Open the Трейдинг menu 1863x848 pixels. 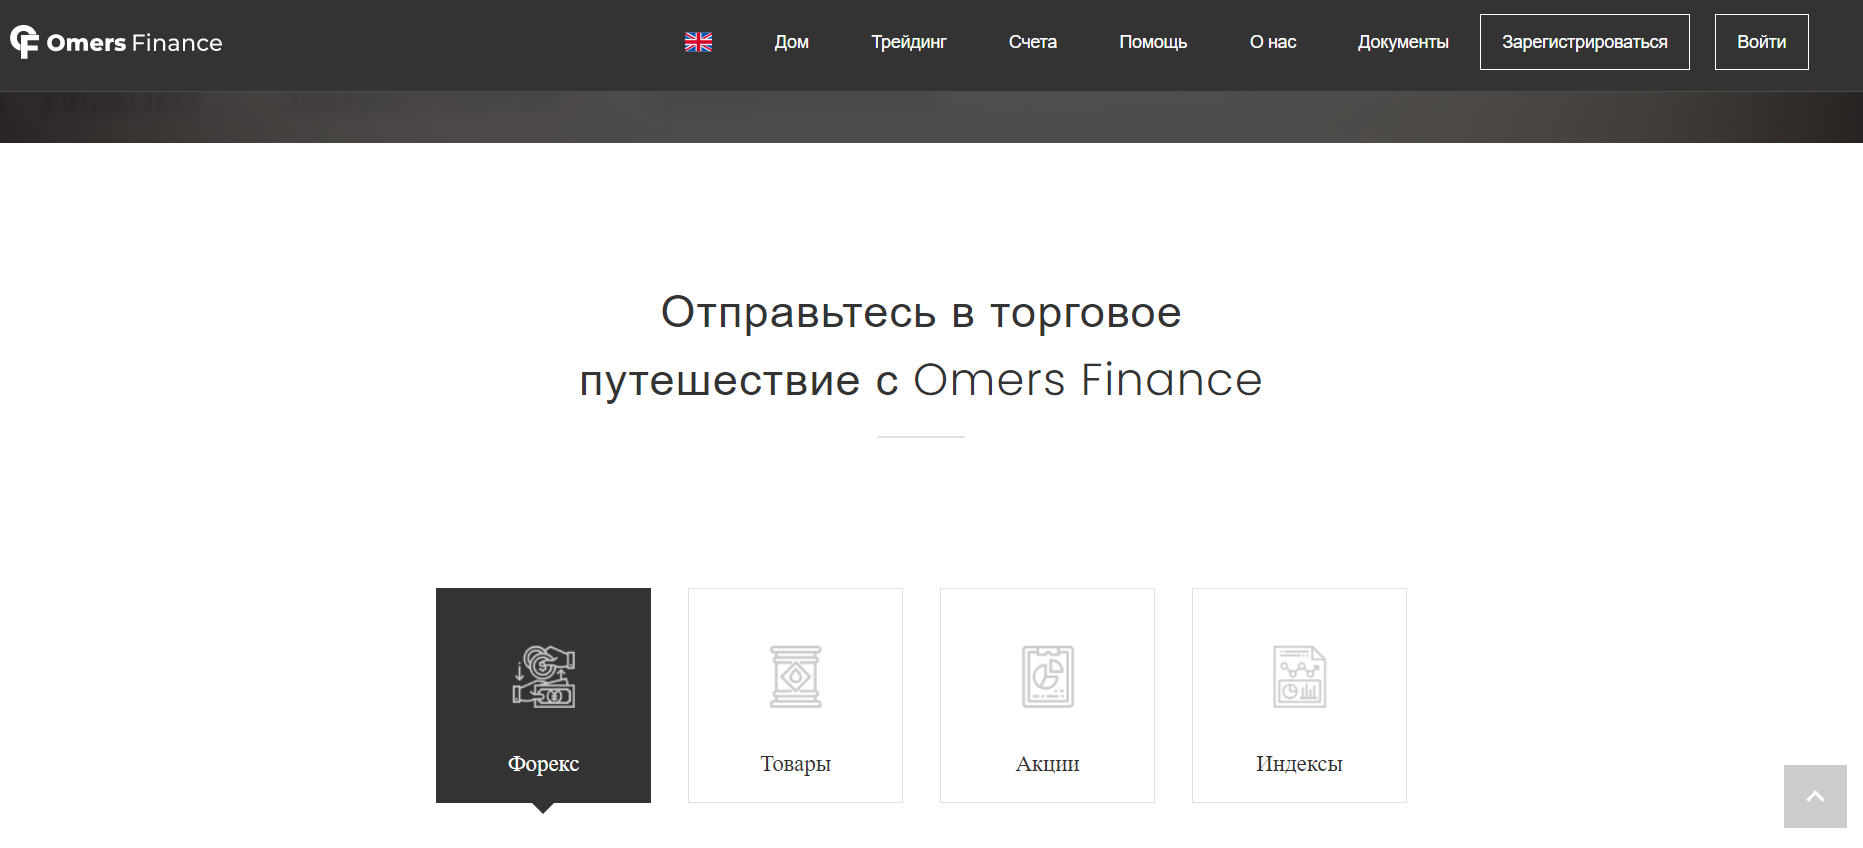908,42
